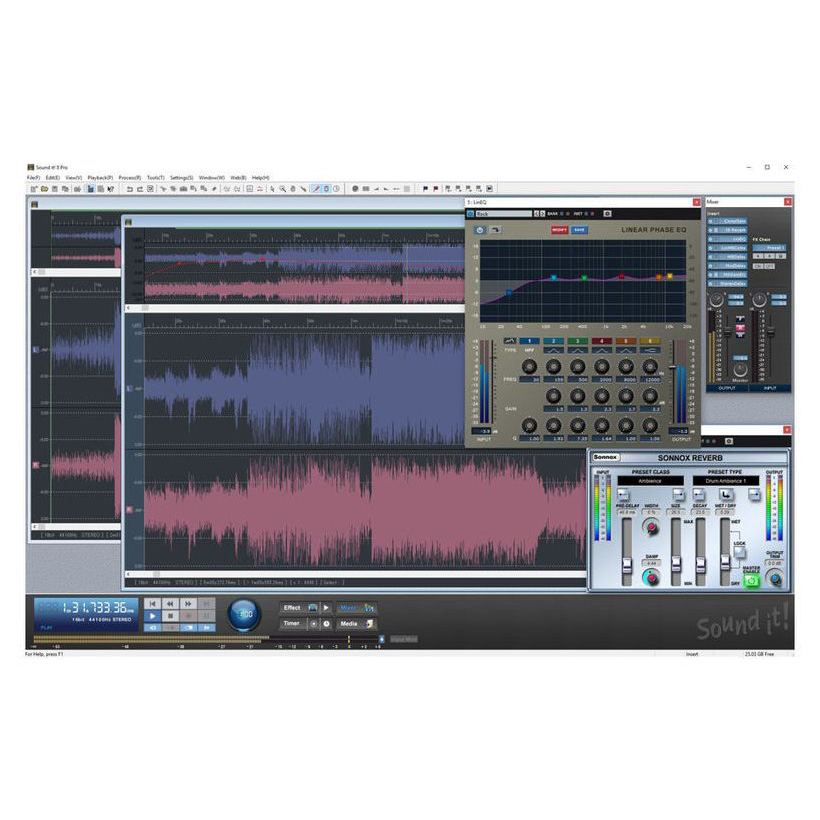Click the Mixer output pan knob
The width and height of the screenshot is (820, 820).
point(716,300)
